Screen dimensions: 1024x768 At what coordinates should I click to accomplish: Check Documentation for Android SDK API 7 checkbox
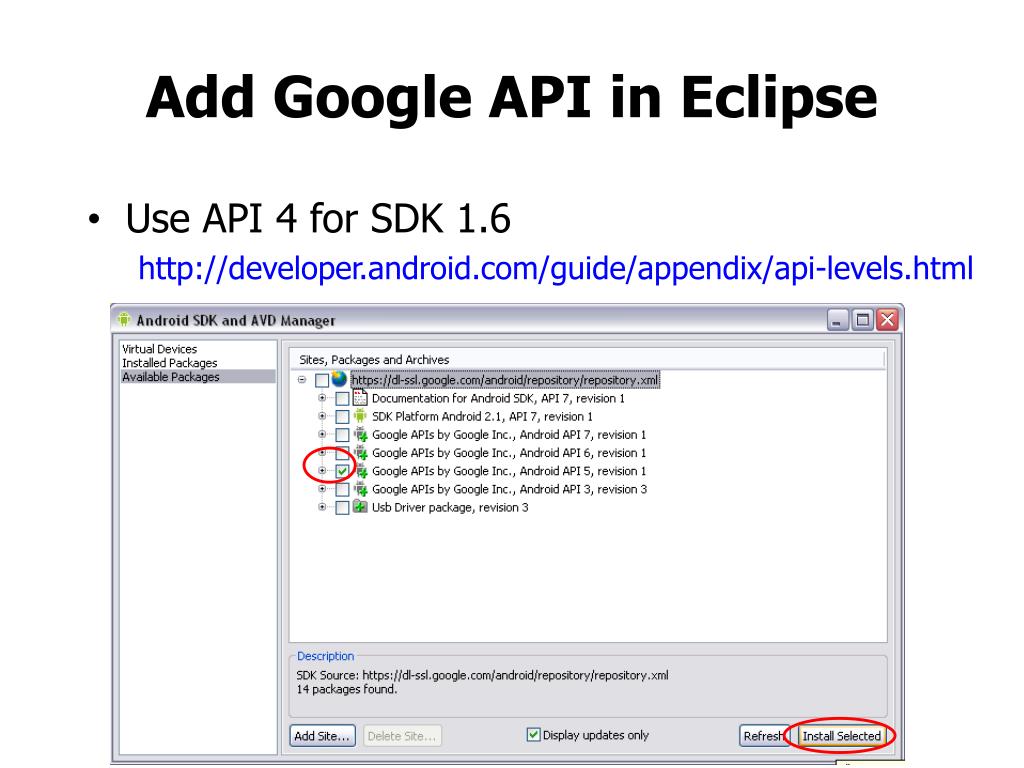pyautogui.click(x=342, y=398)
